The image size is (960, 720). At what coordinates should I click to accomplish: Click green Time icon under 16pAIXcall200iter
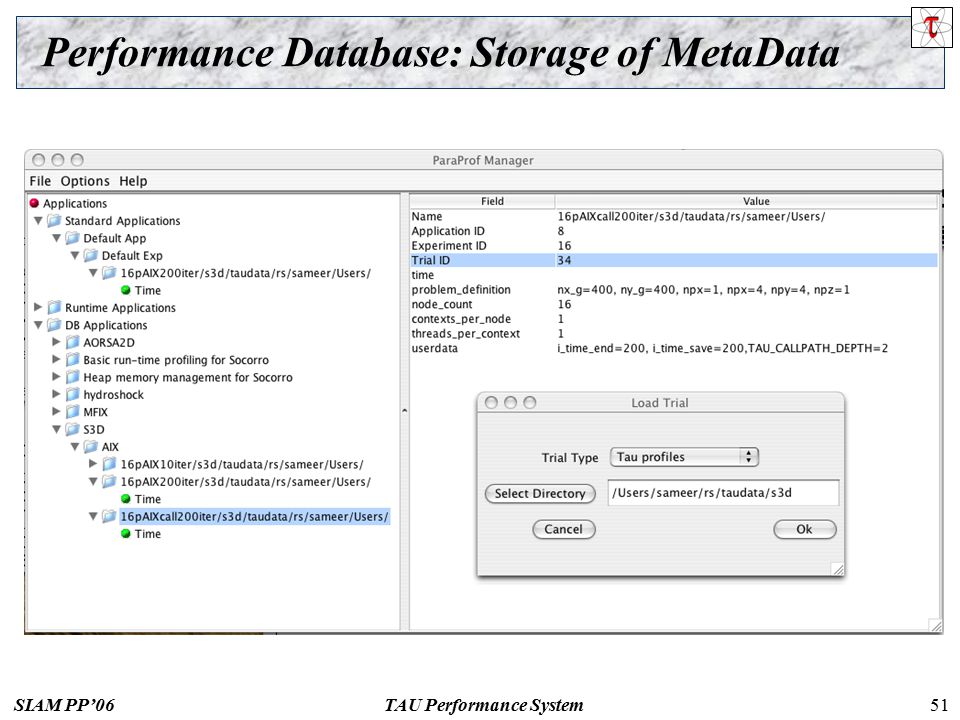tap(126, 534)
